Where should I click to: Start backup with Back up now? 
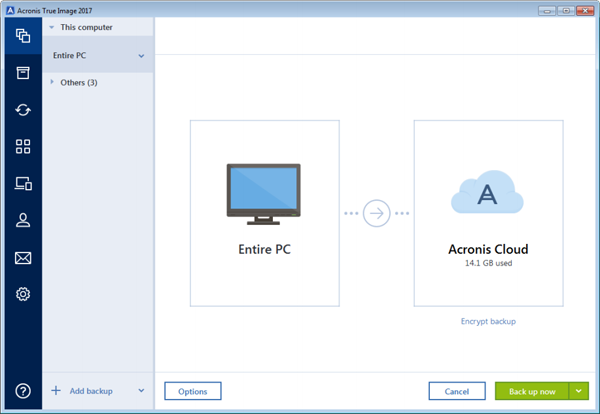click(x=531, y=391)
